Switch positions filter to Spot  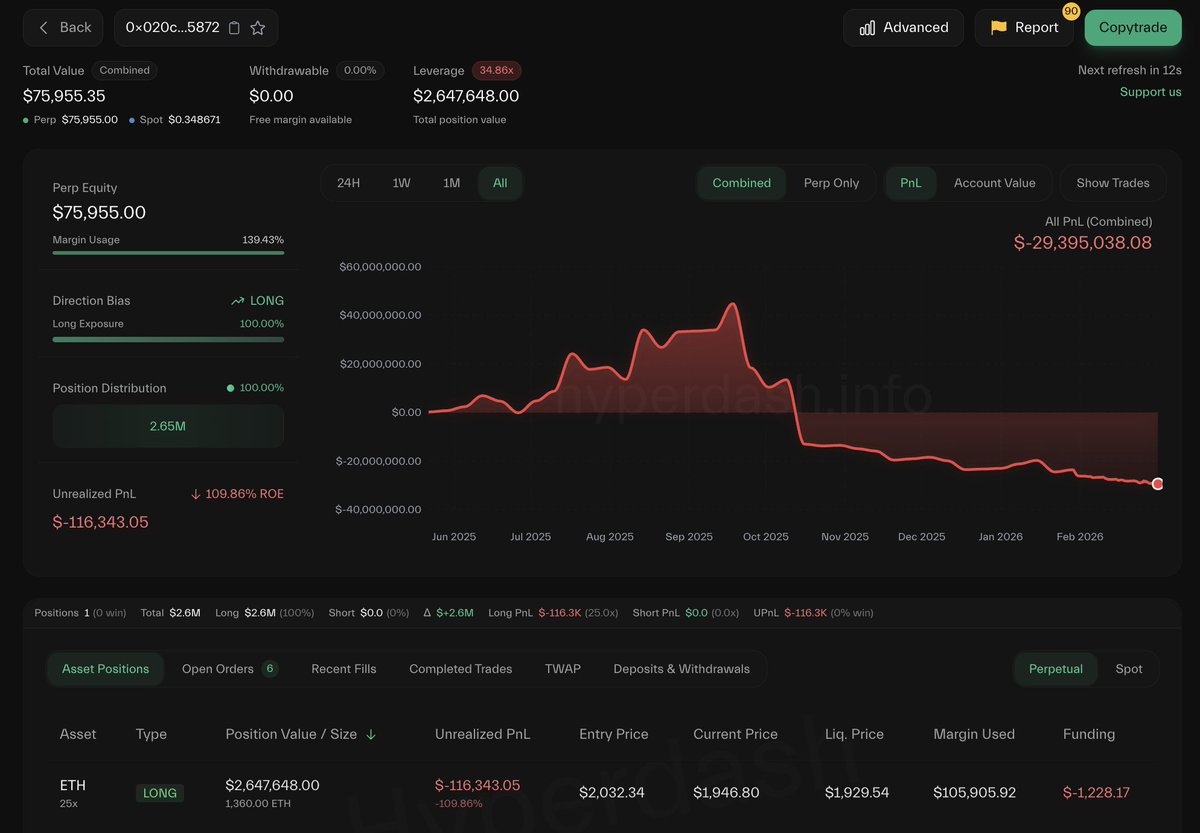pyautogui.click(x=1128, y=668)
